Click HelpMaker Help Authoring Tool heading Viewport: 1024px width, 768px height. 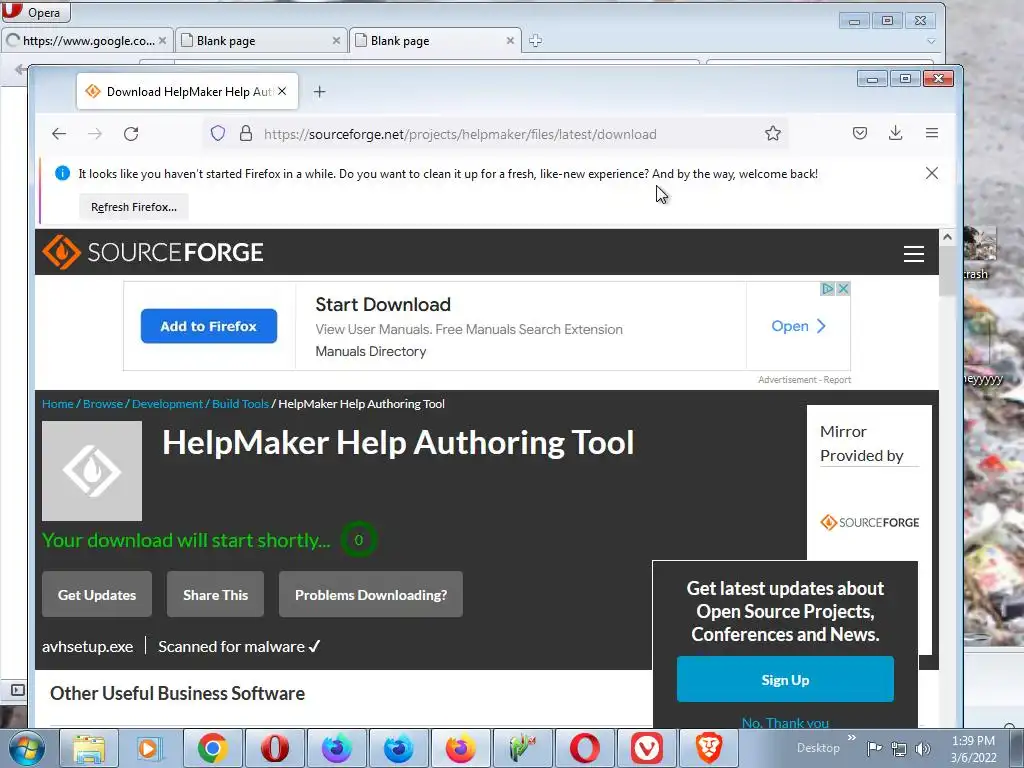(398, 443)
